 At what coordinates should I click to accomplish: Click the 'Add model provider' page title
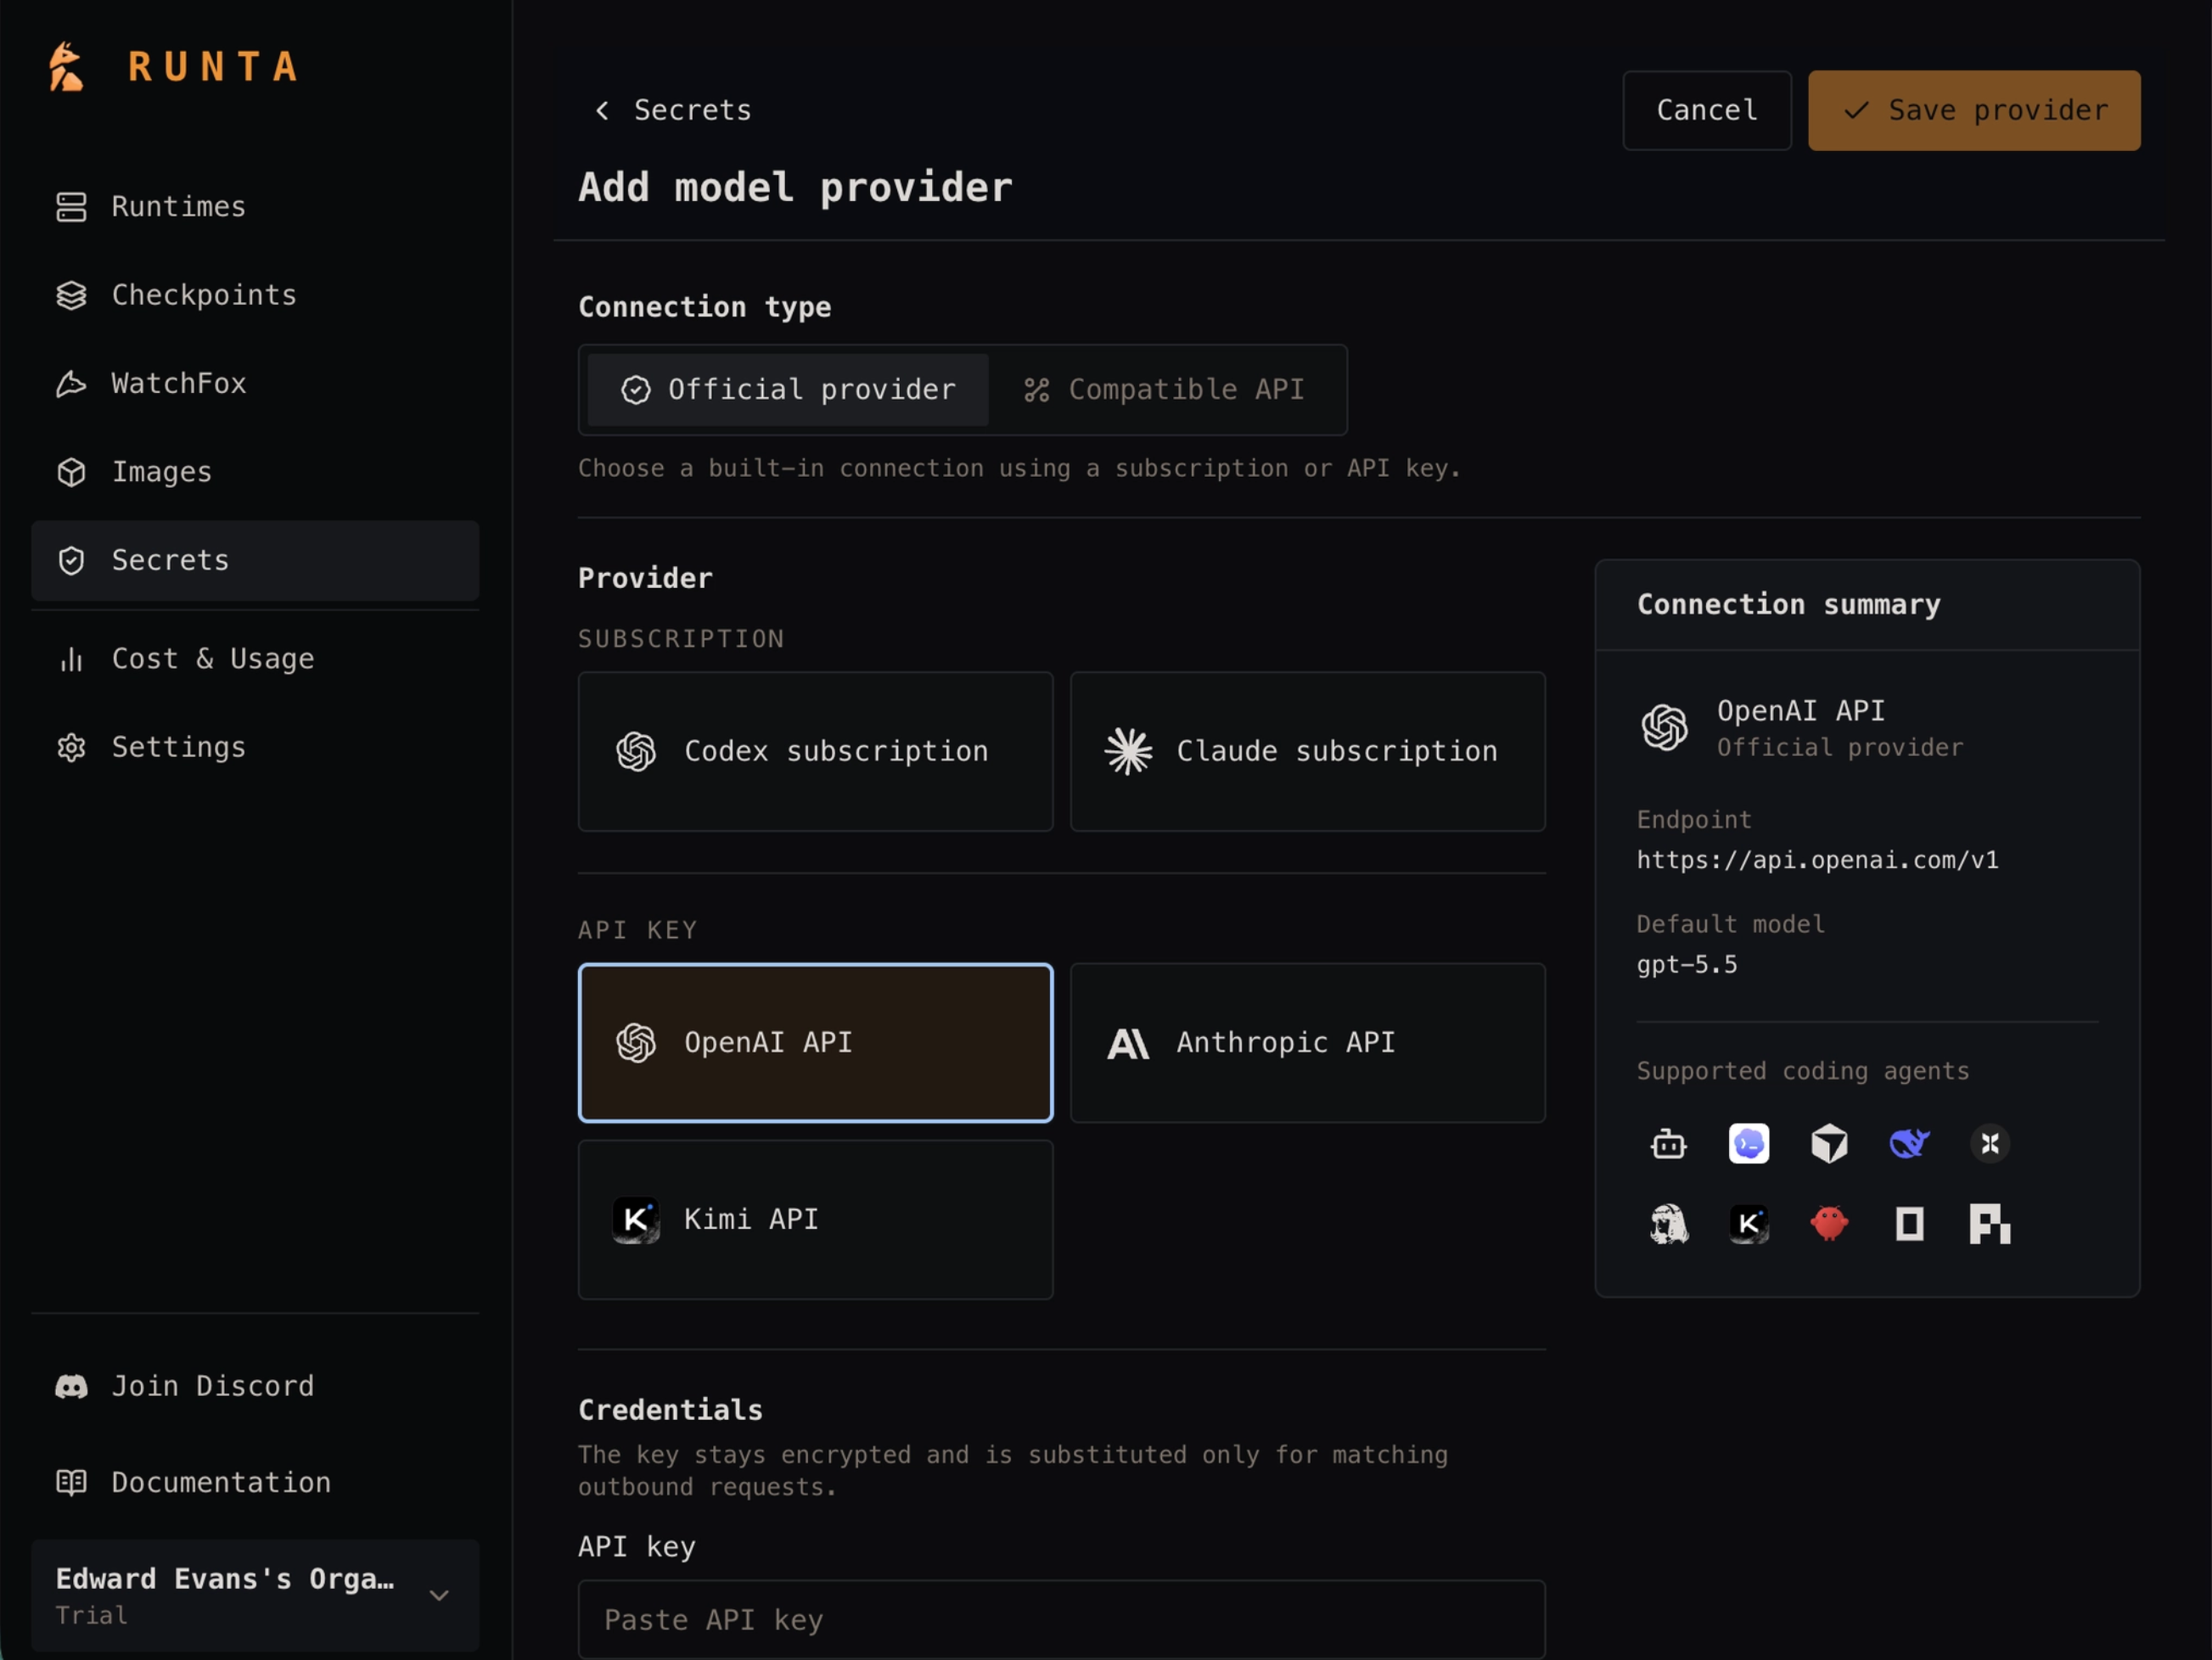pyautogui.click(x=795, y=188)
